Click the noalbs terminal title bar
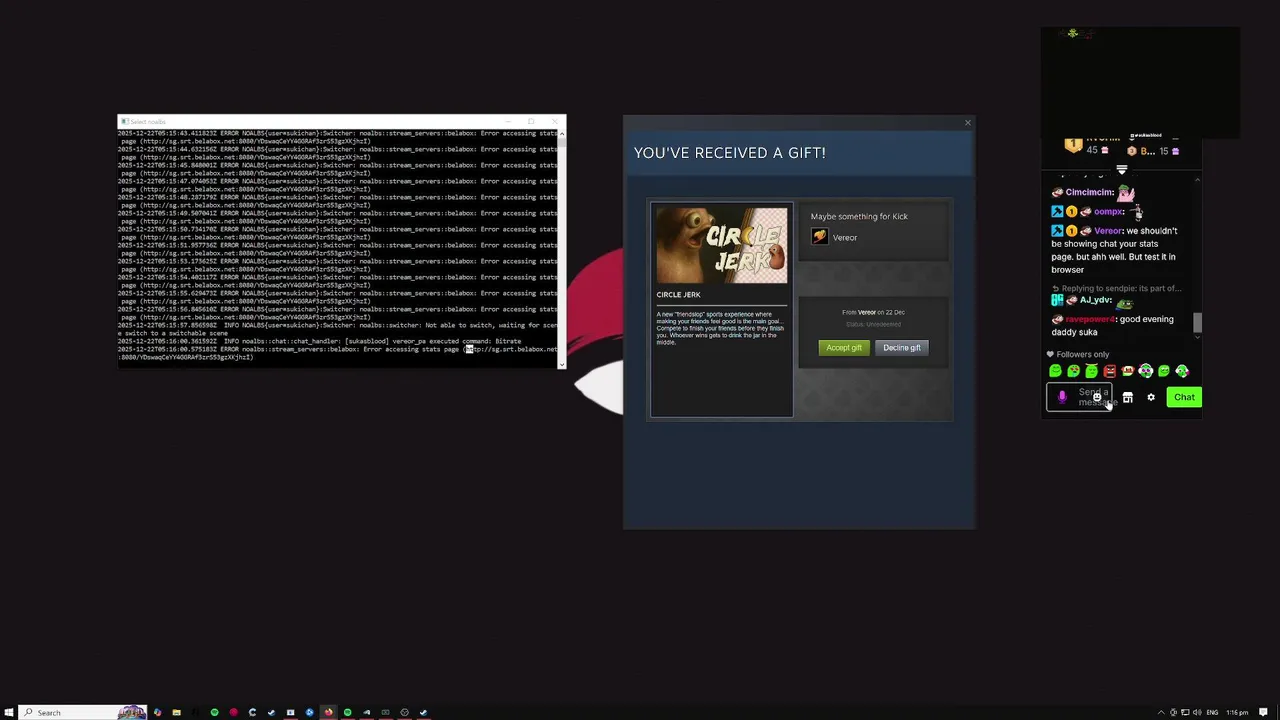Image resolution: width=1280 pixels, height=720 pixels. 341,121
